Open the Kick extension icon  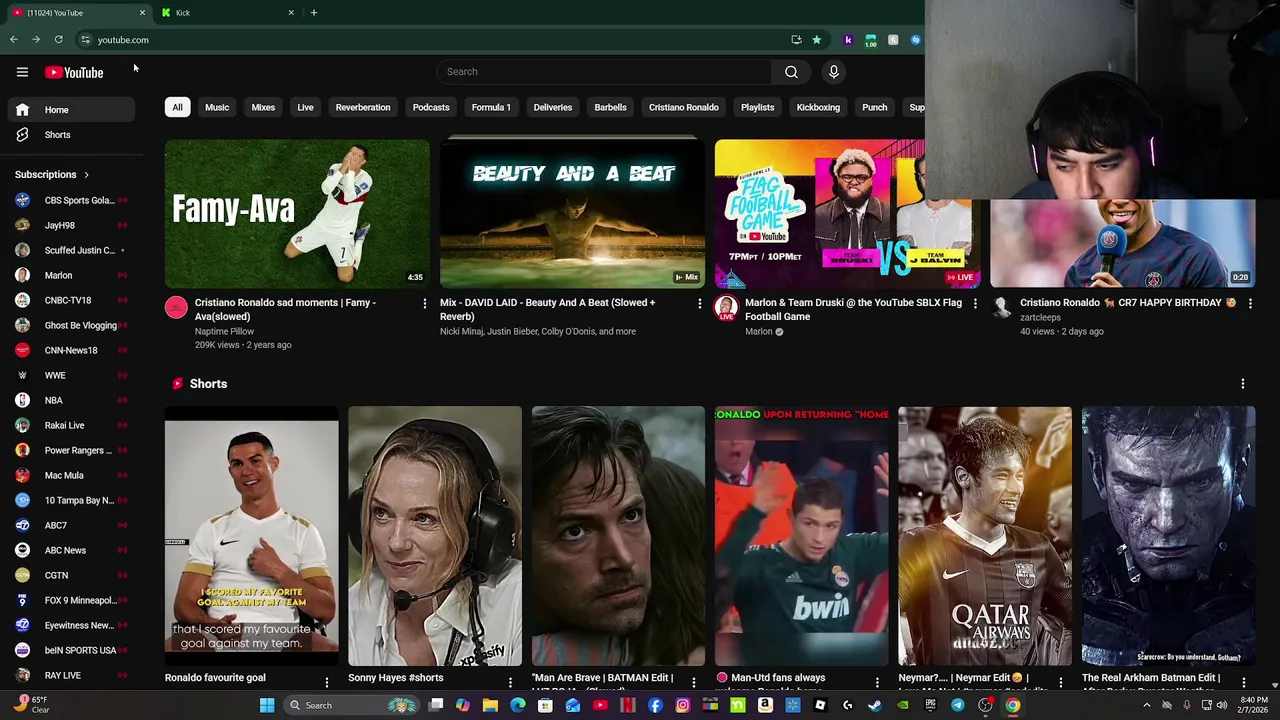(x=848, y=40)
